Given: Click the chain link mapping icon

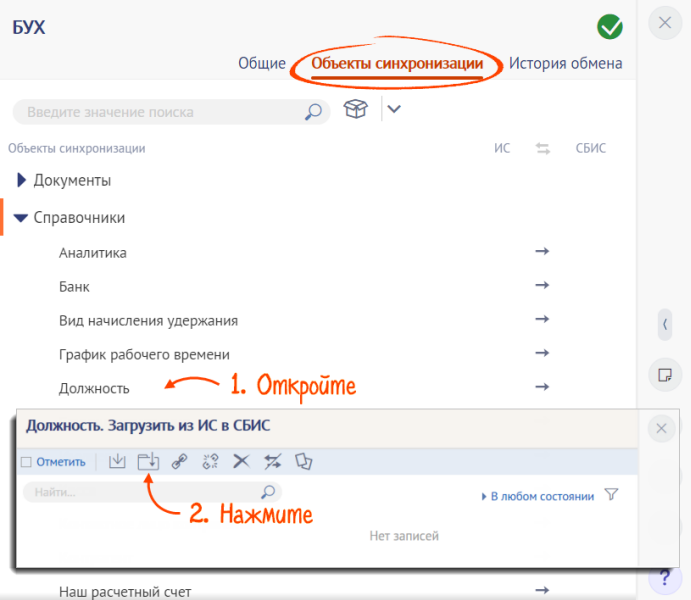Looking at the screenshot, I should click(179, 461).
